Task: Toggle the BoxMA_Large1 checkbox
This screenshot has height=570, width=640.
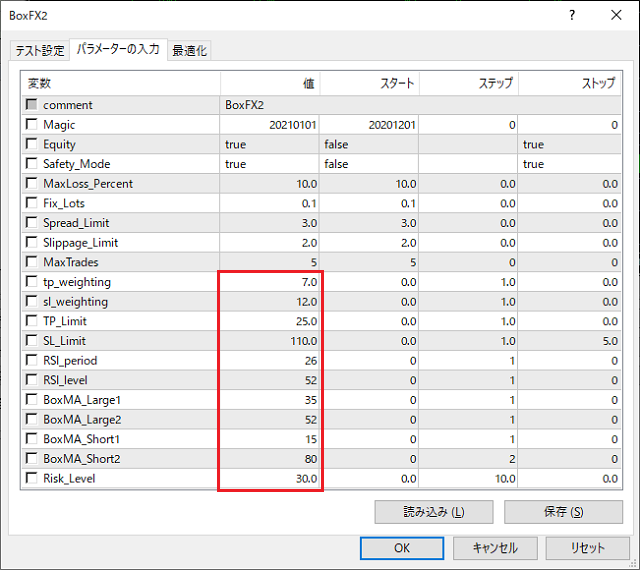Action: point(31,399)
